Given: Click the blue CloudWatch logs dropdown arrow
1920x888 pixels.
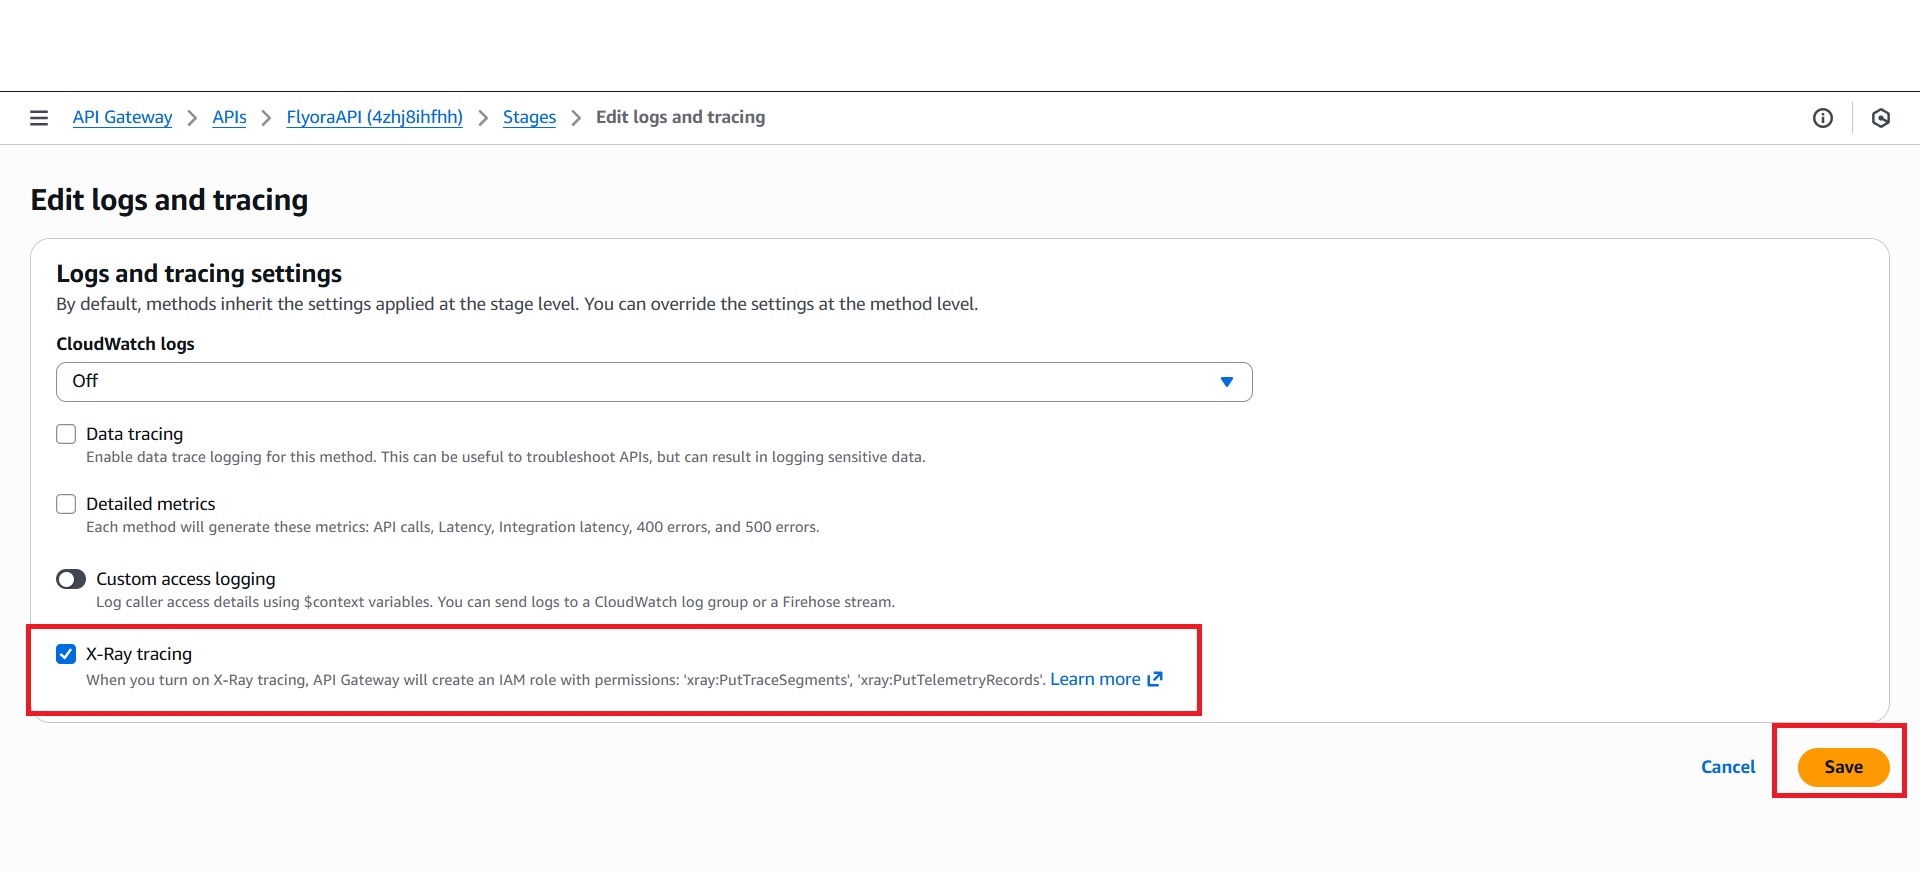Looking at the screenshot, I should (1226, 382).
